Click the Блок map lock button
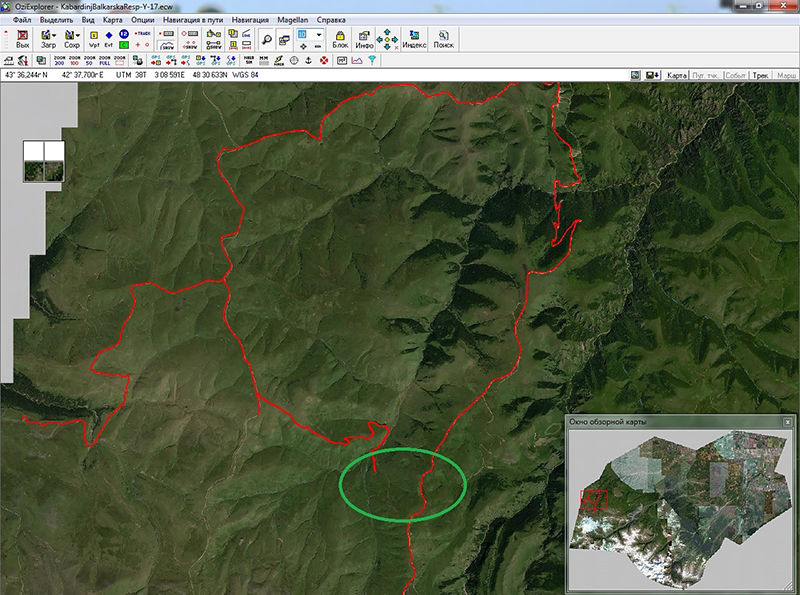Screen dimensions: 800x595 pos(340,39)
